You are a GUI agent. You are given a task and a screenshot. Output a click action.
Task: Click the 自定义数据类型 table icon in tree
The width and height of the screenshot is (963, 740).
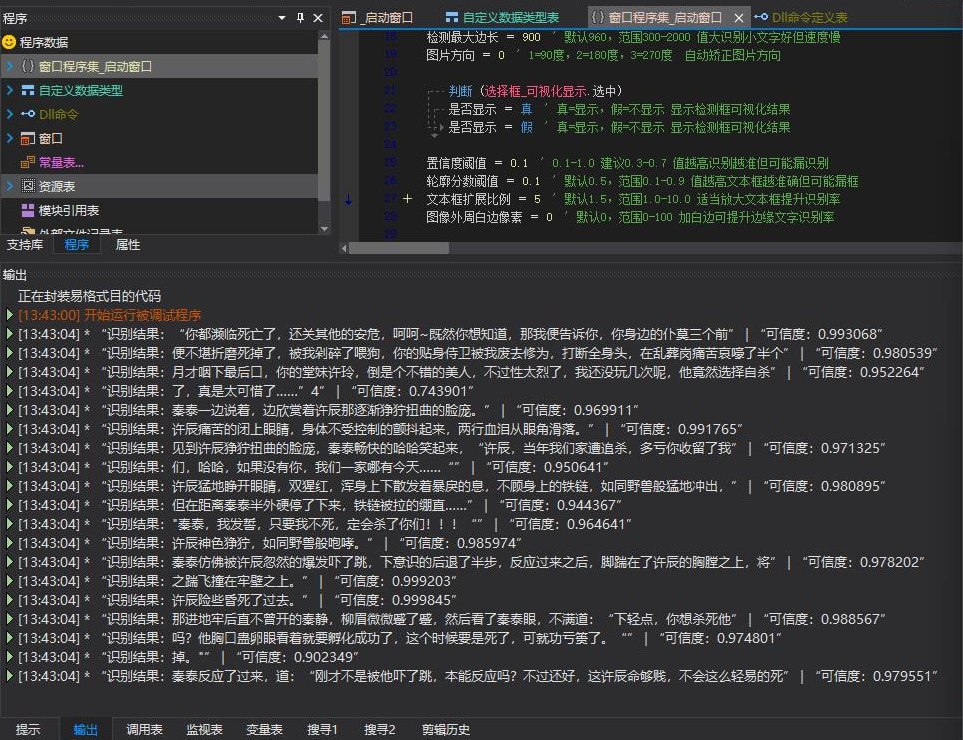(x=27, y=90)
